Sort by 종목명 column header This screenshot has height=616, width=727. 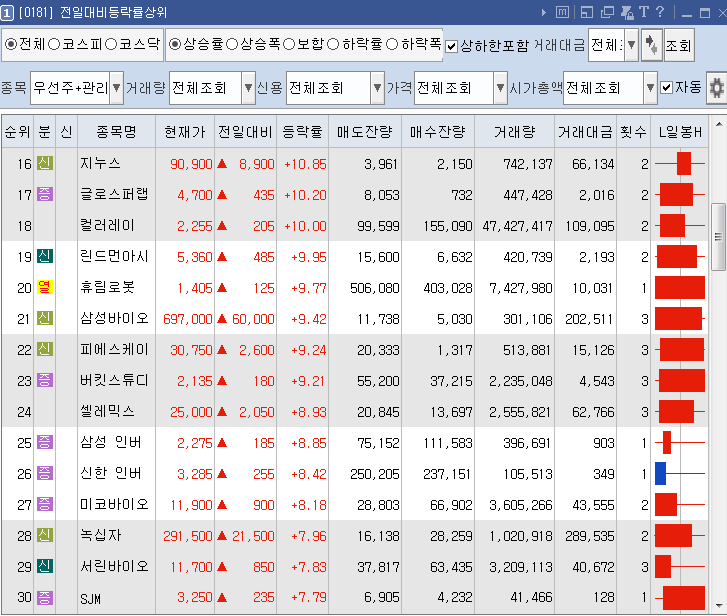[x=116, y=132]
